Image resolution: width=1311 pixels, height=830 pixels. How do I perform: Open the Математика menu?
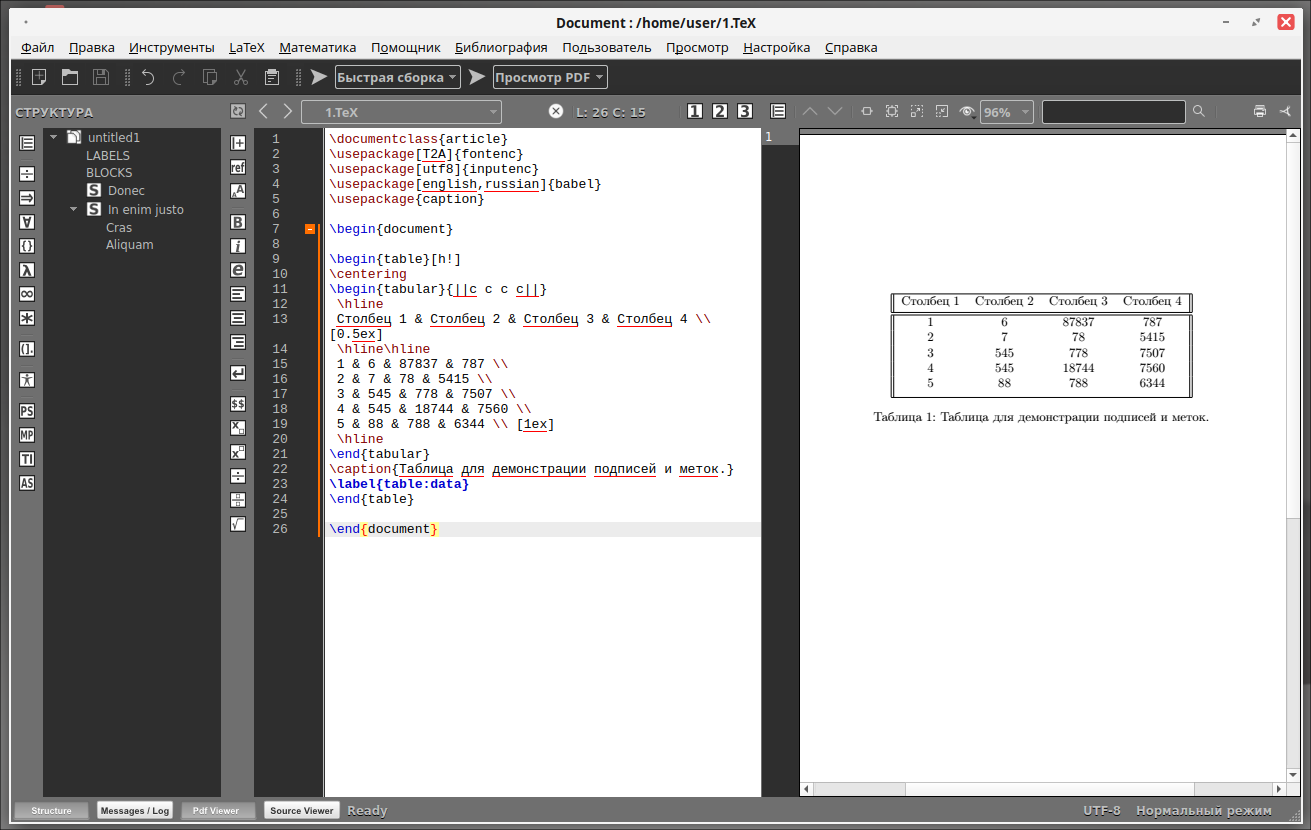[x=318, y=47]
